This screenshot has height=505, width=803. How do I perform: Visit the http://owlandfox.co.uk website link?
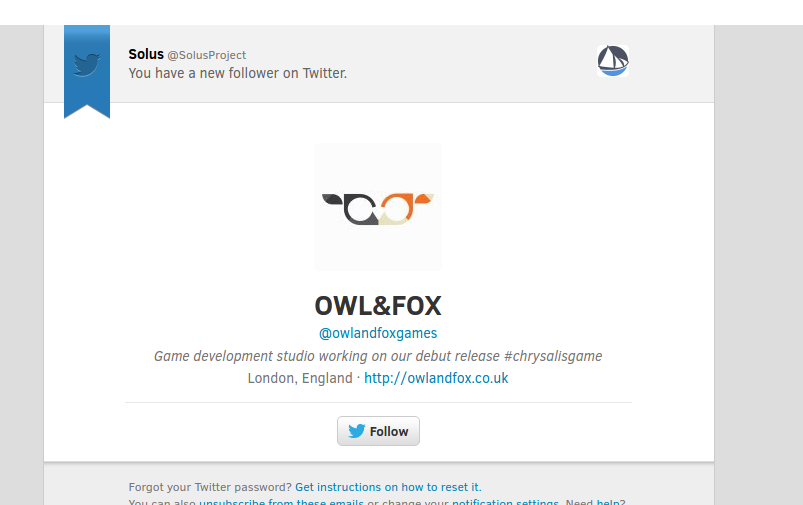click(436, 378)
